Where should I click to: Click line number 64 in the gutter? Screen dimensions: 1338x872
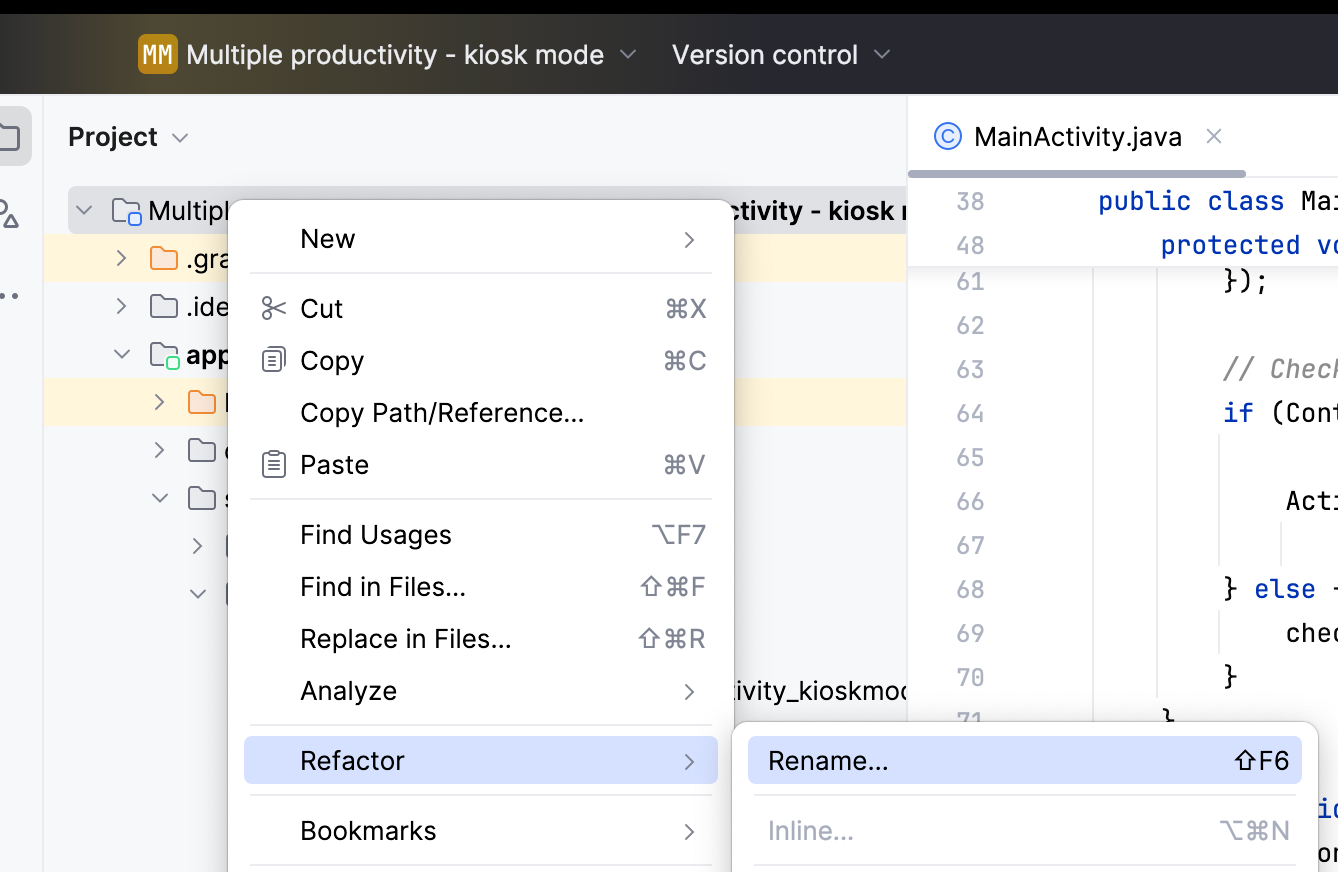click(x=970, y=413)
